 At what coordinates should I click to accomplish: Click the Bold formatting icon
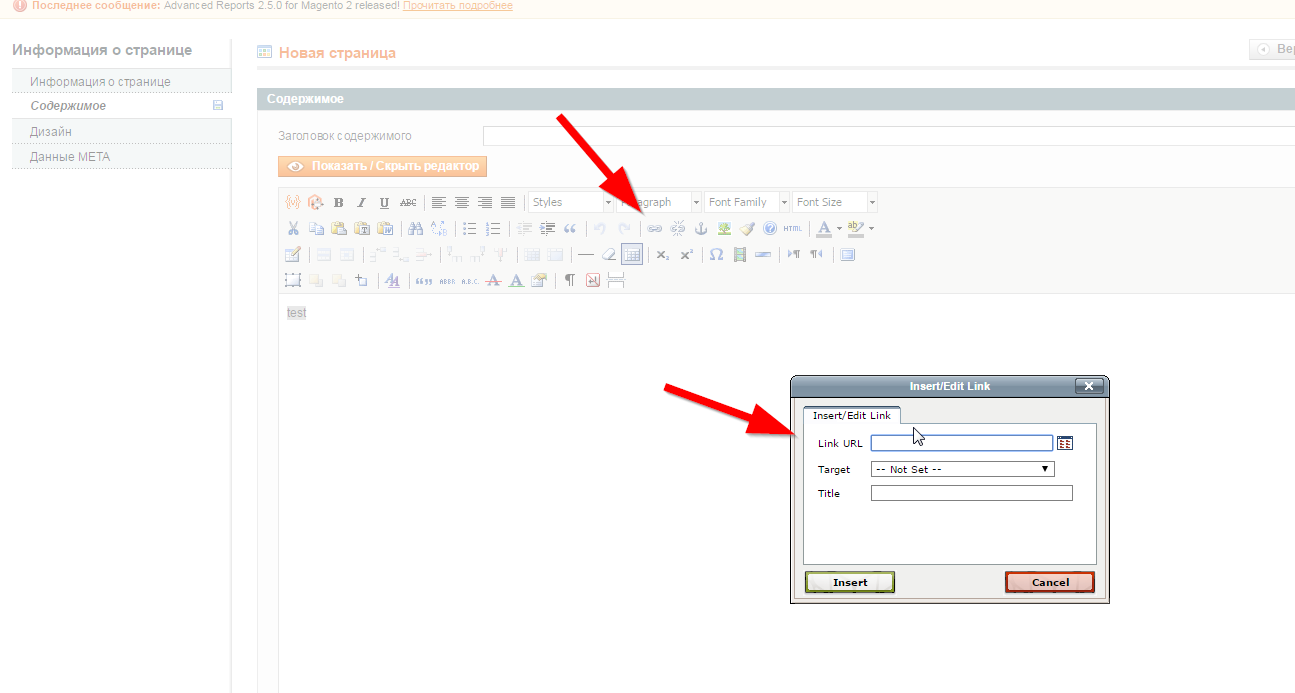click(x=339, y=202)
